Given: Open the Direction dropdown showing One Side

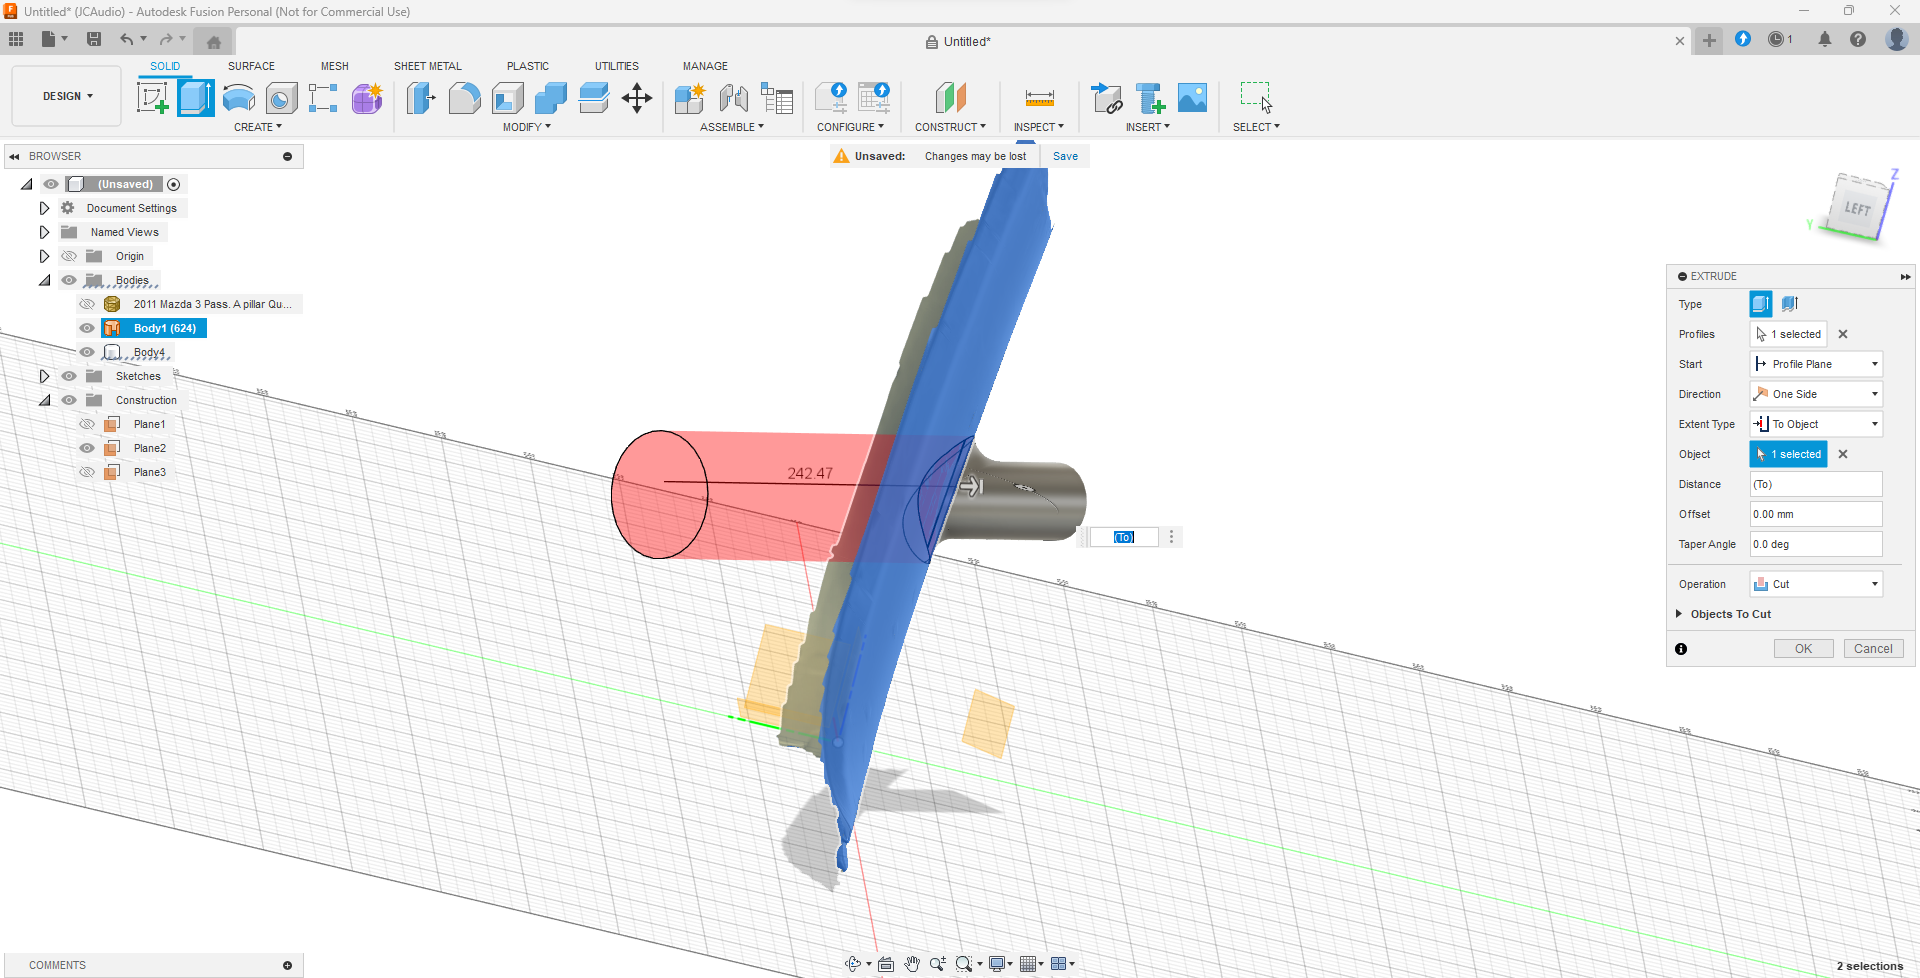Looking at the screenshot, I should (1816, 394).
